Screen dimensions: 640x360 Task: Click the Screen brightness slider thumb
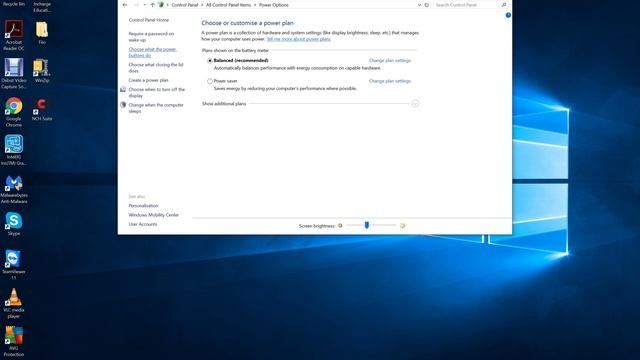(x=367, y=225)
